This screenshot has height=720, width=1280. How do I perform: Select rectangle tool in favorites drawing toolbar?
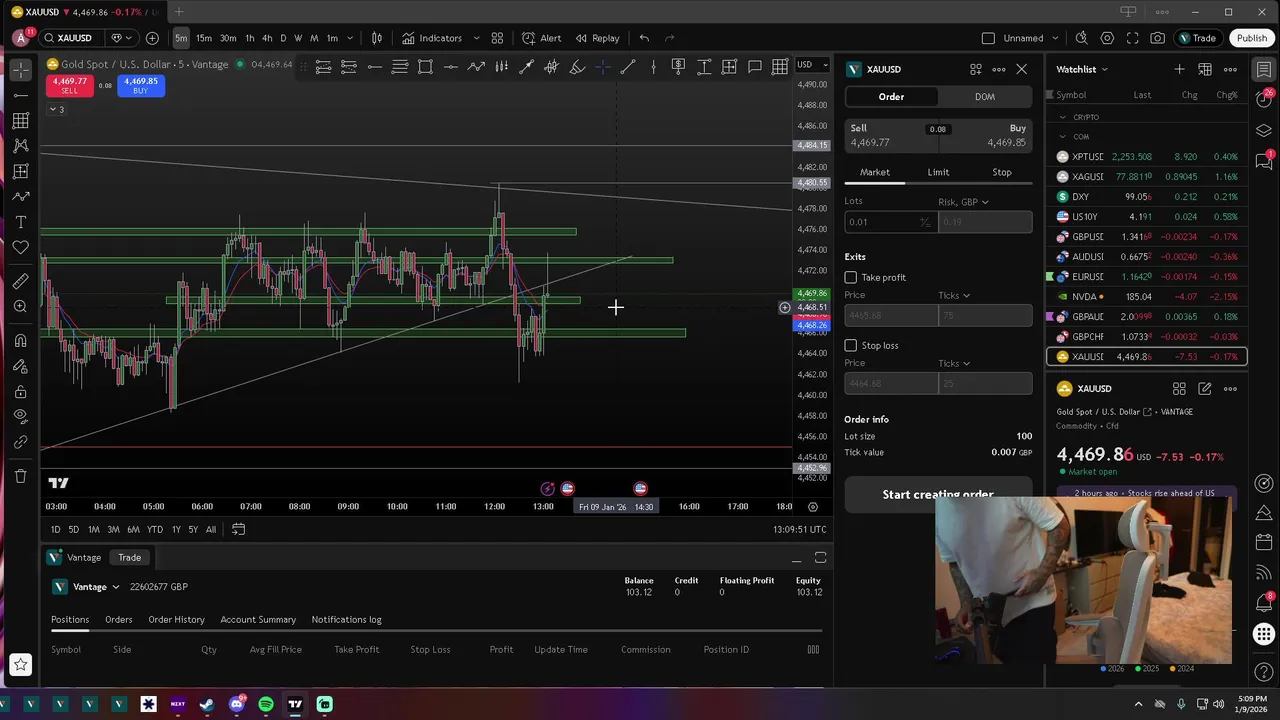coord(425,67)
